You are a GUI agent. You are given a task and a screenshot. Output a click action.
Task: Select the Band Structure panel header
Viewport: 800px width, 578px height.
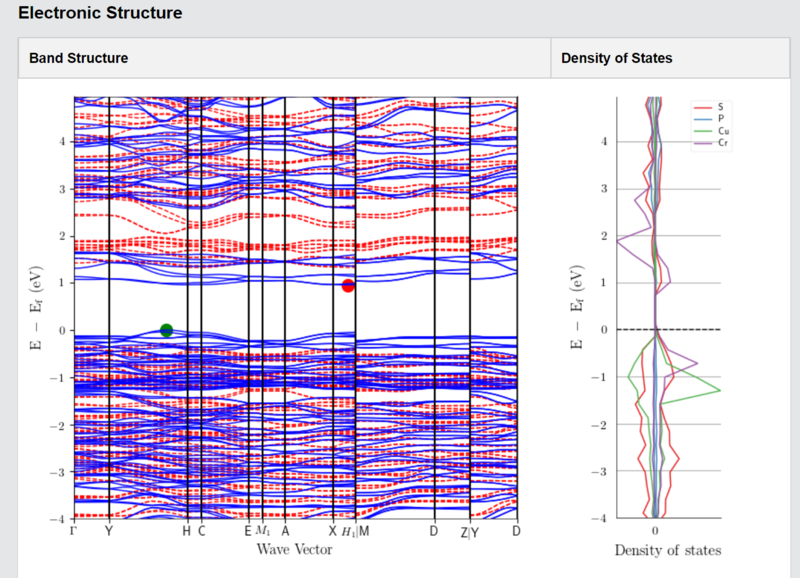point(285,58)
